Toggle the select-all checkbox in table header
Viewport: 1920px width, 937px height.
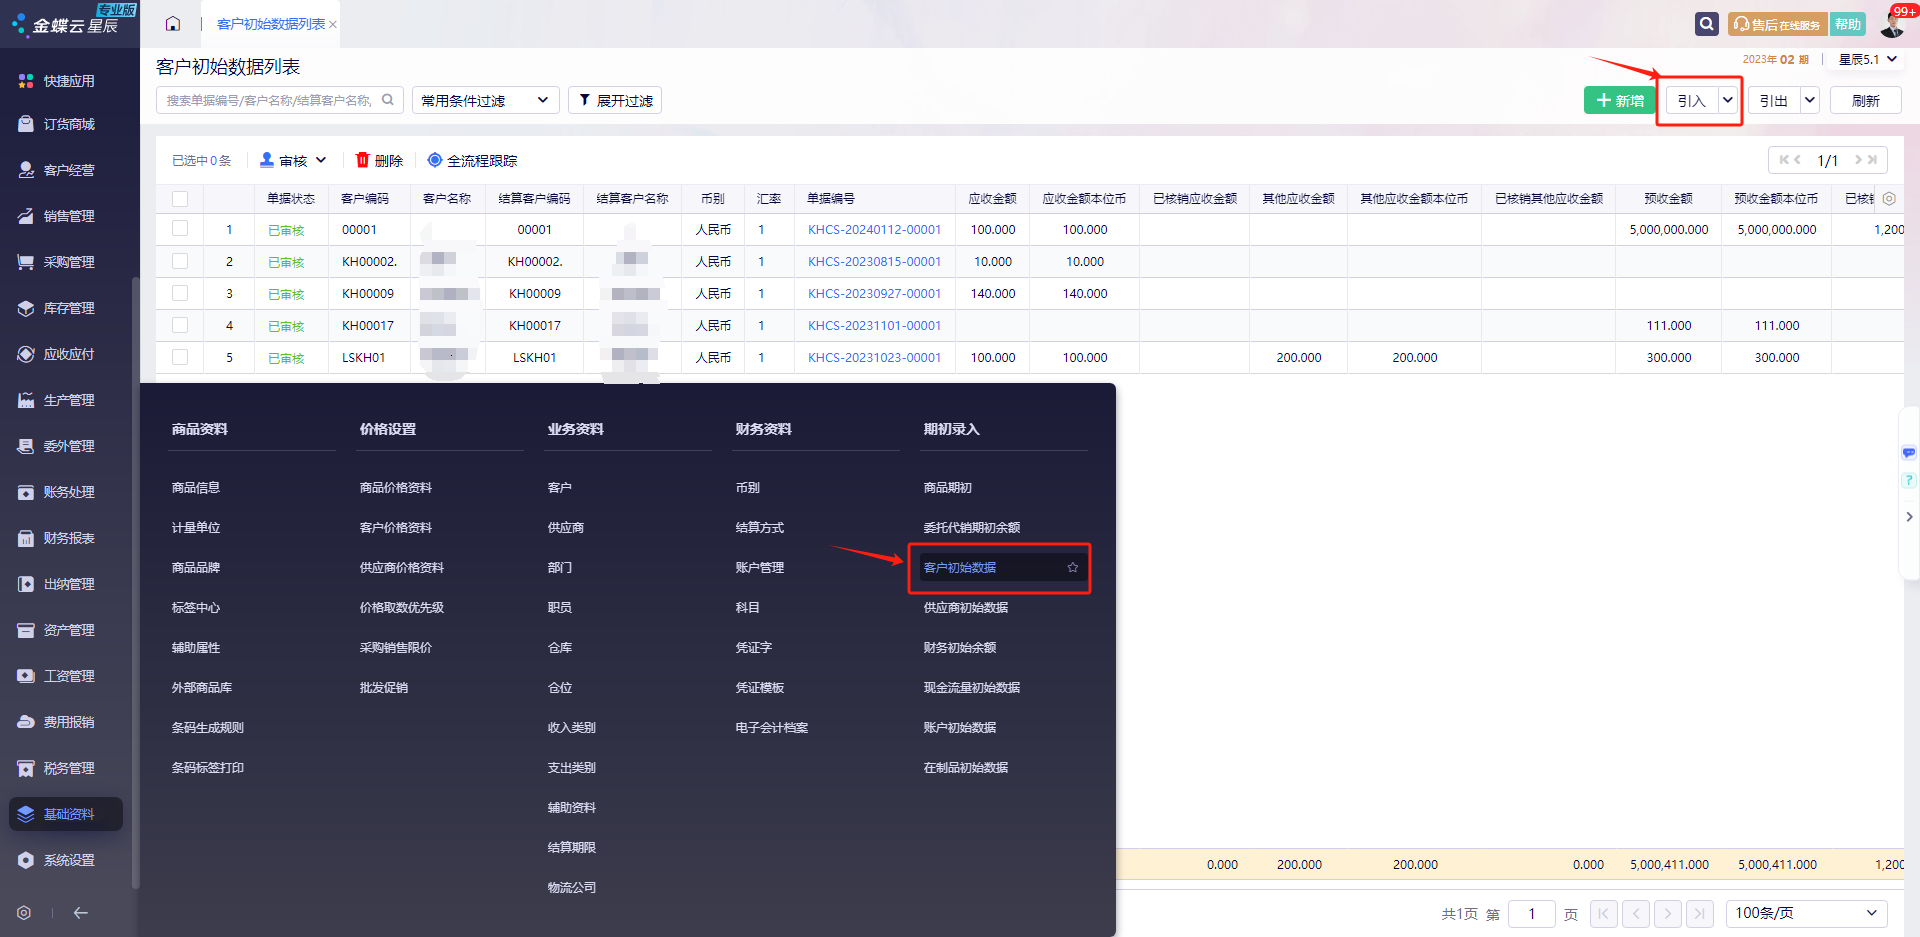[180, 199]
